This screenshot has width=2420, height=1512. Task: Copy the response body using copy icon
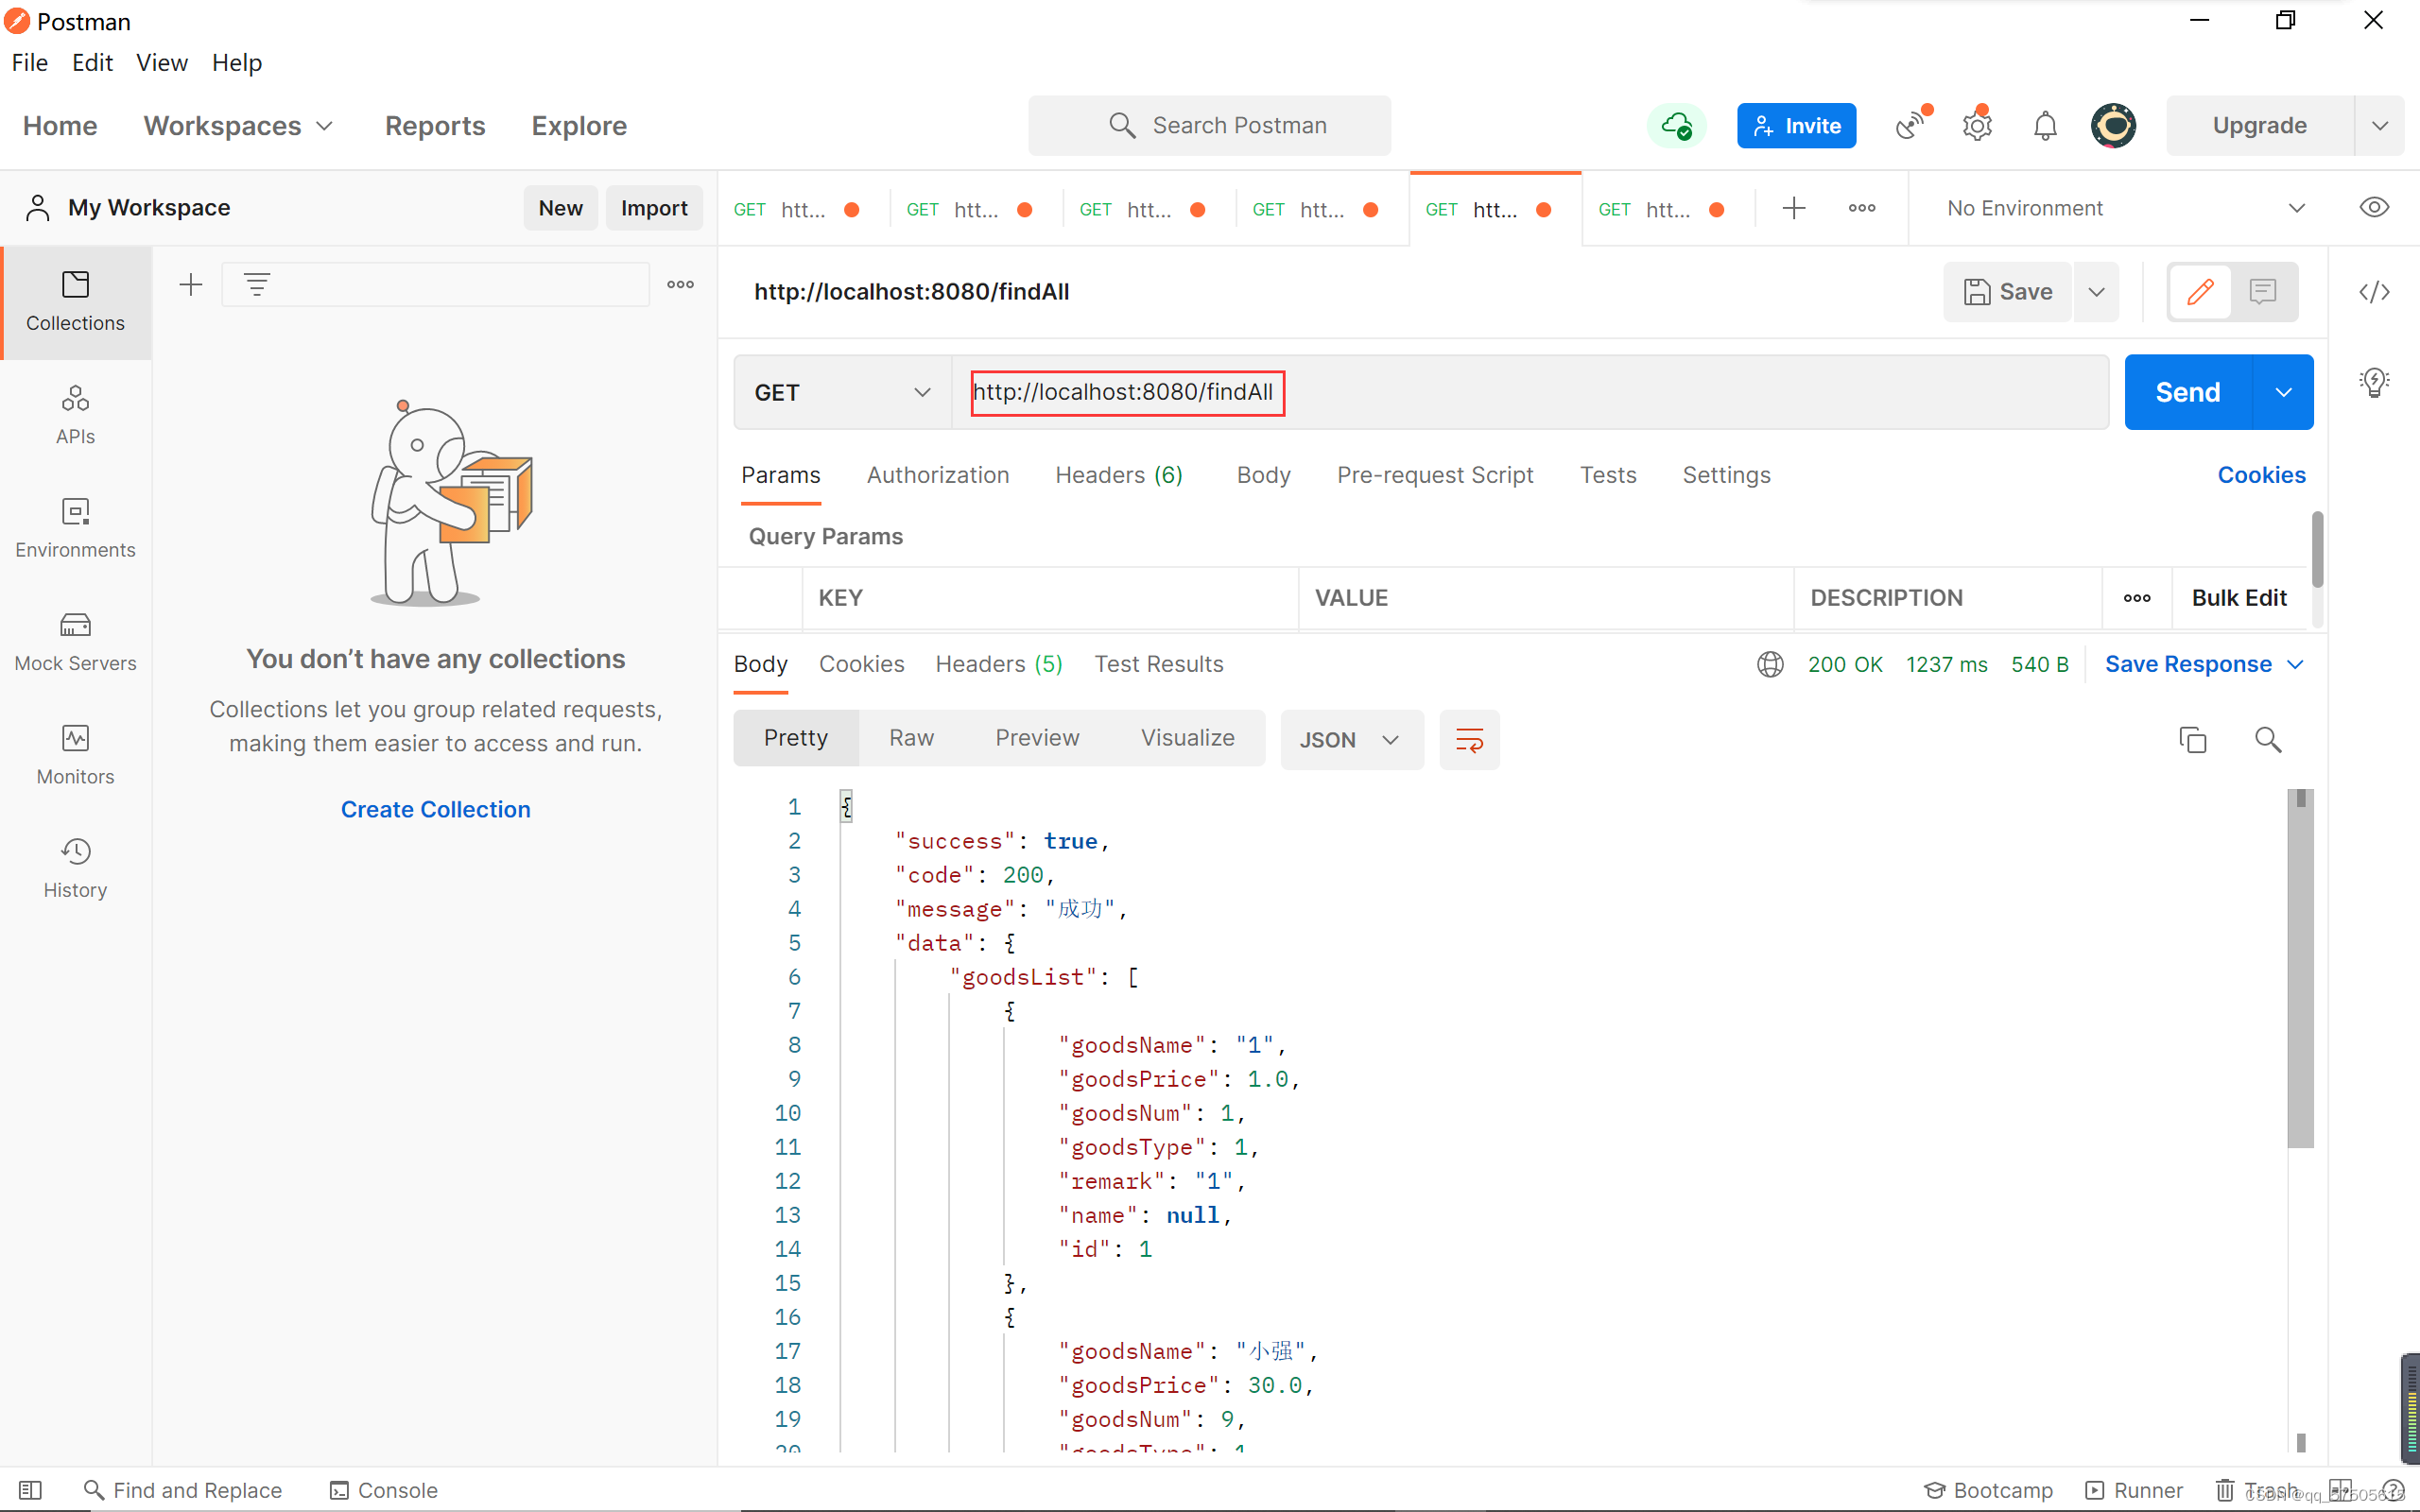pyautogui.click(x=2192, y=739)
